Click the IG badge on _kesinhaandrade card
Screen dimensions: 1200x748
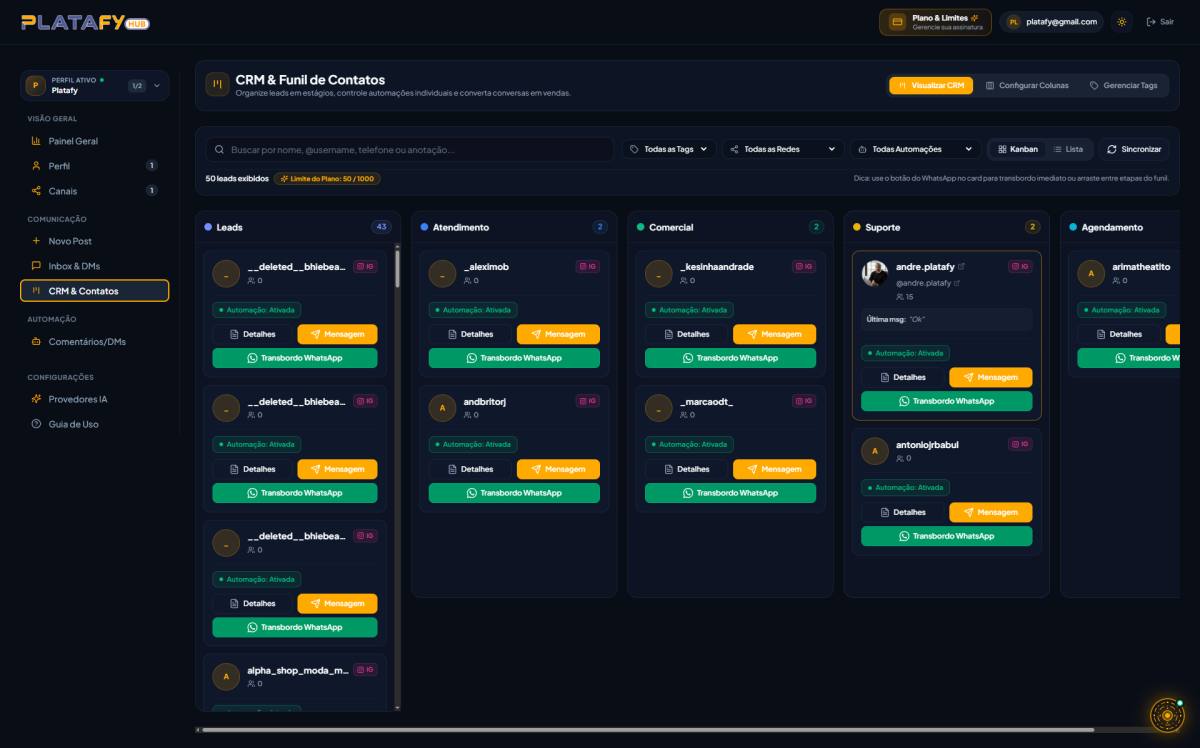(x=804, y=267)
